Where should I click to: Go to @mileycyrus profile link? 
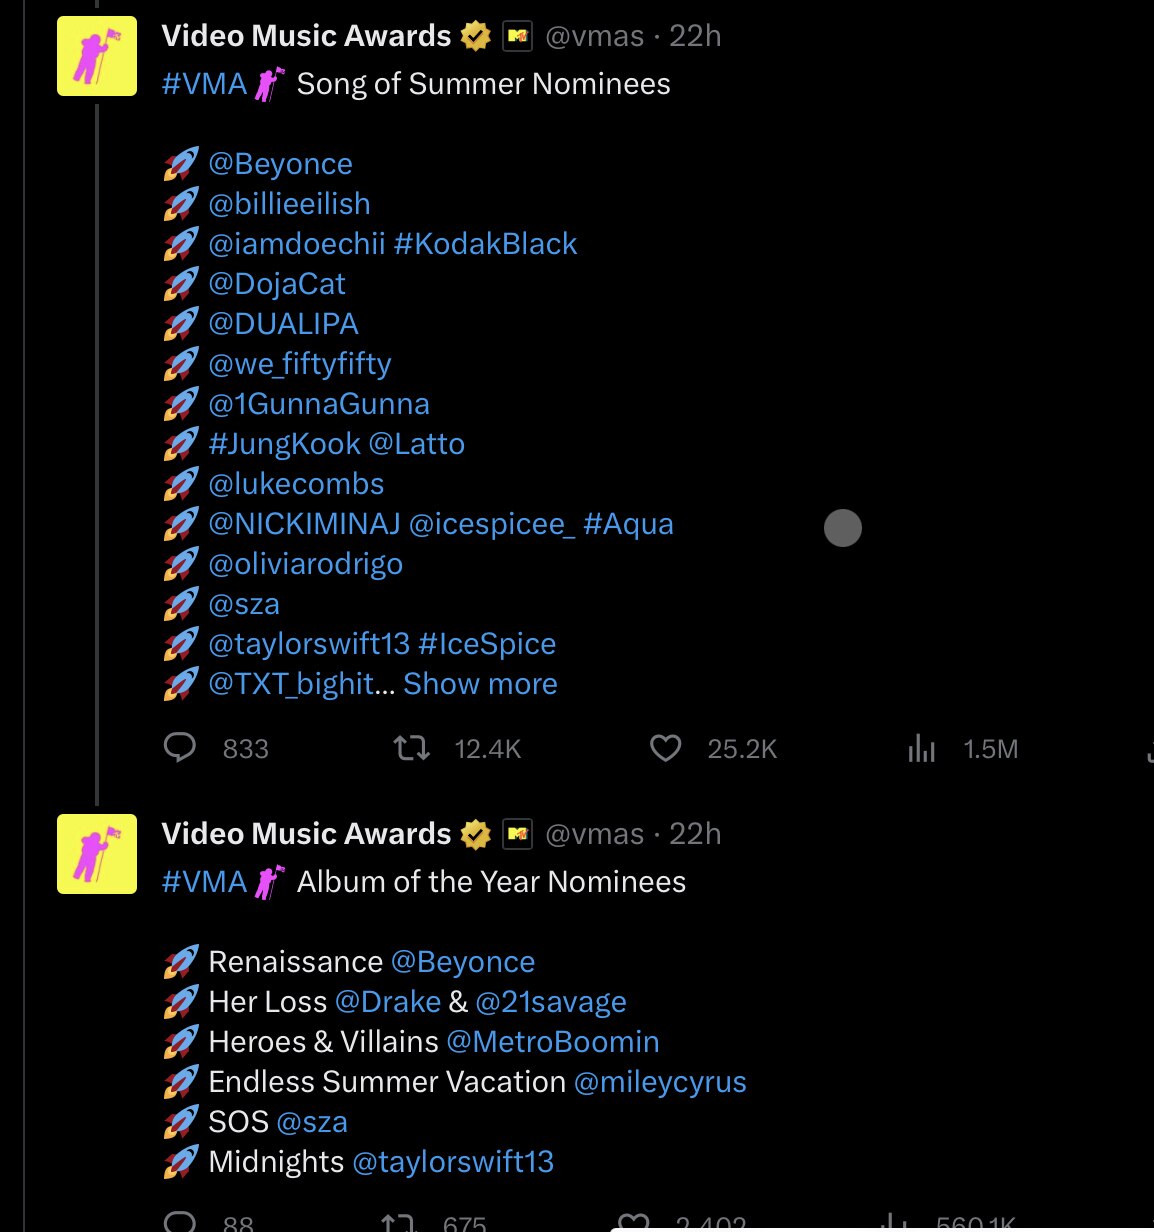(x=660, y=1082)
